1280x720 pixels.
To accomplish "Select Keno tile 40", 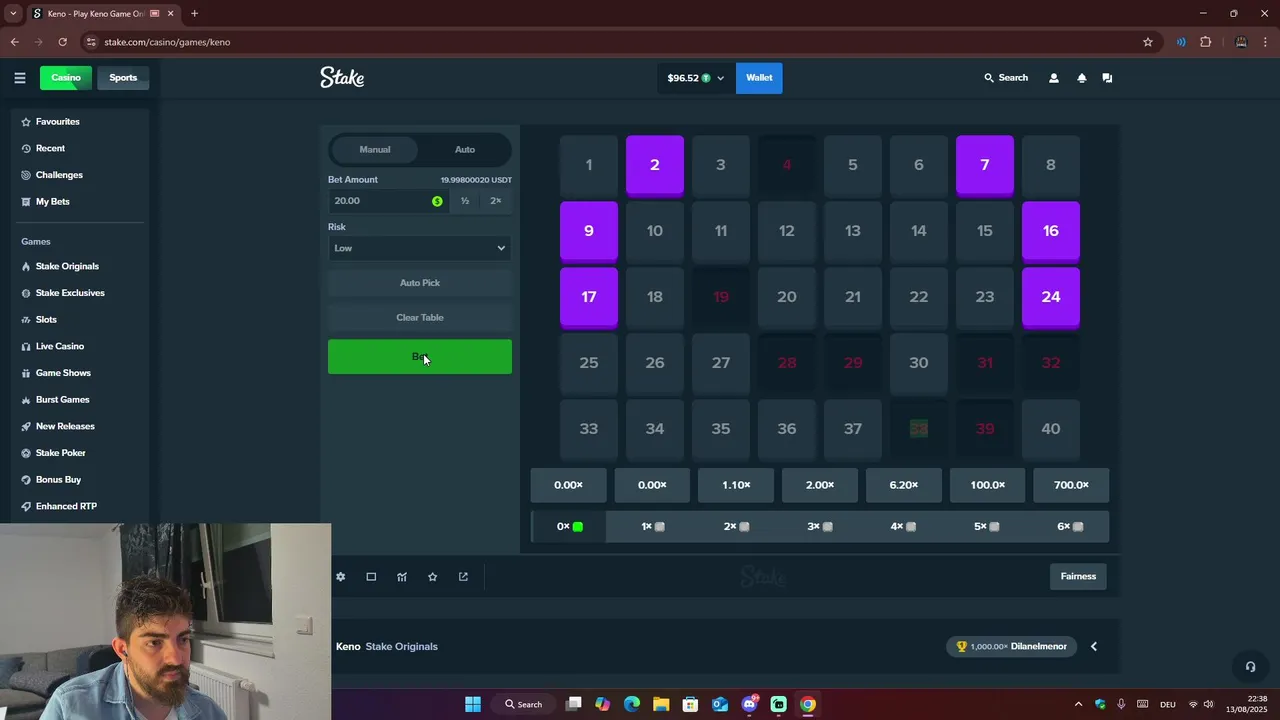I will [1051, 429].
